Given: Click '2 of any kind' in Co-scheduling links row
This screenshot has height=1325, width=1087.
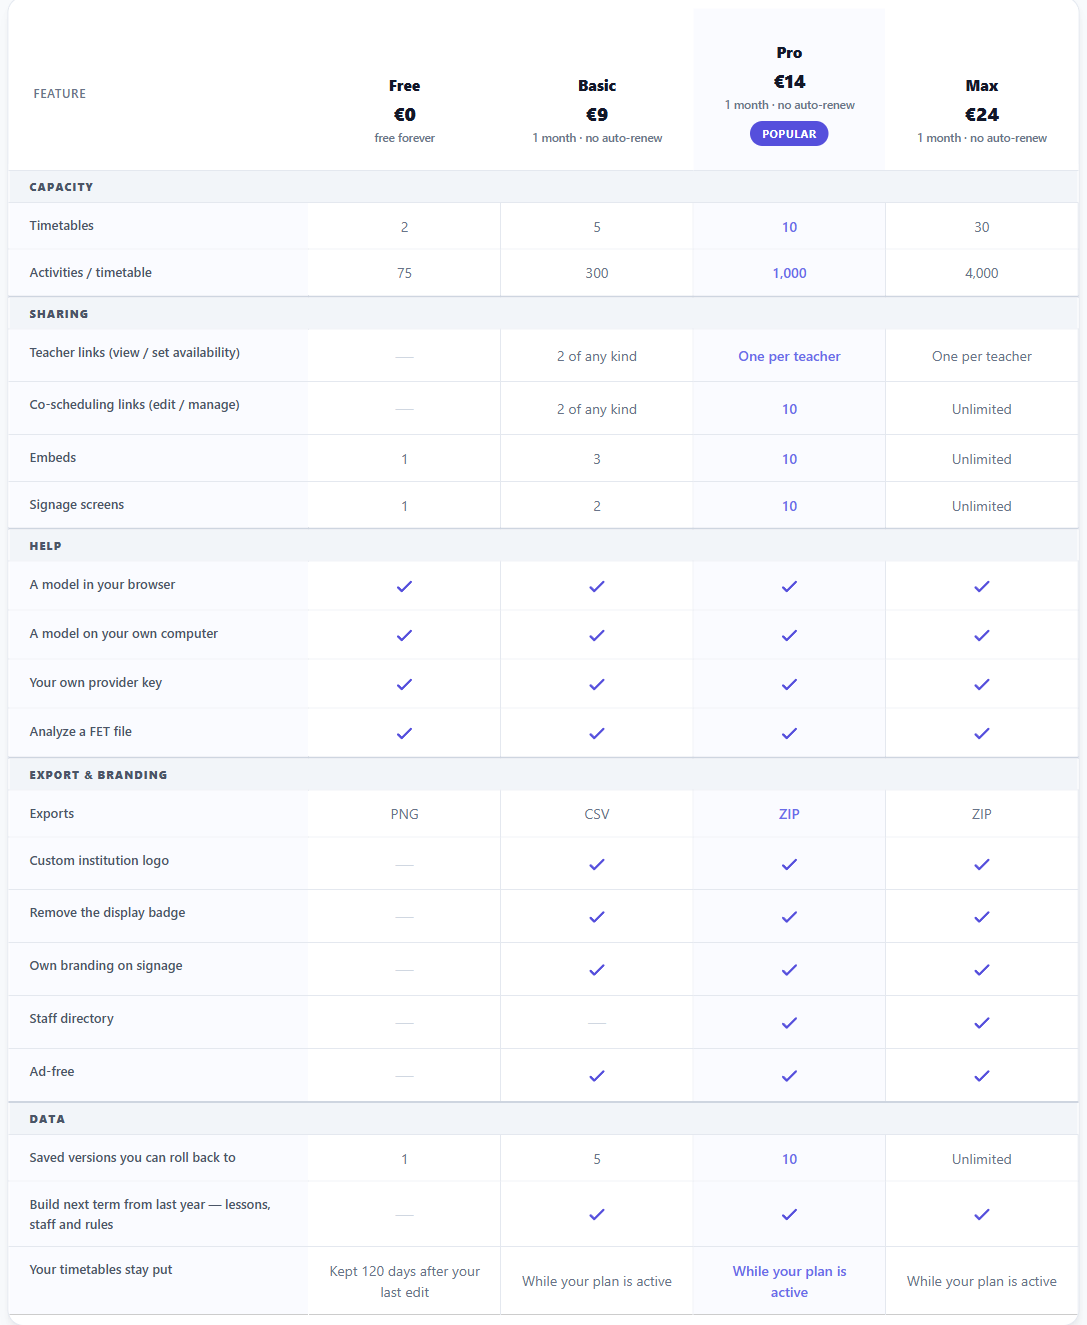Looking at the screenshot, I should 597,409.
